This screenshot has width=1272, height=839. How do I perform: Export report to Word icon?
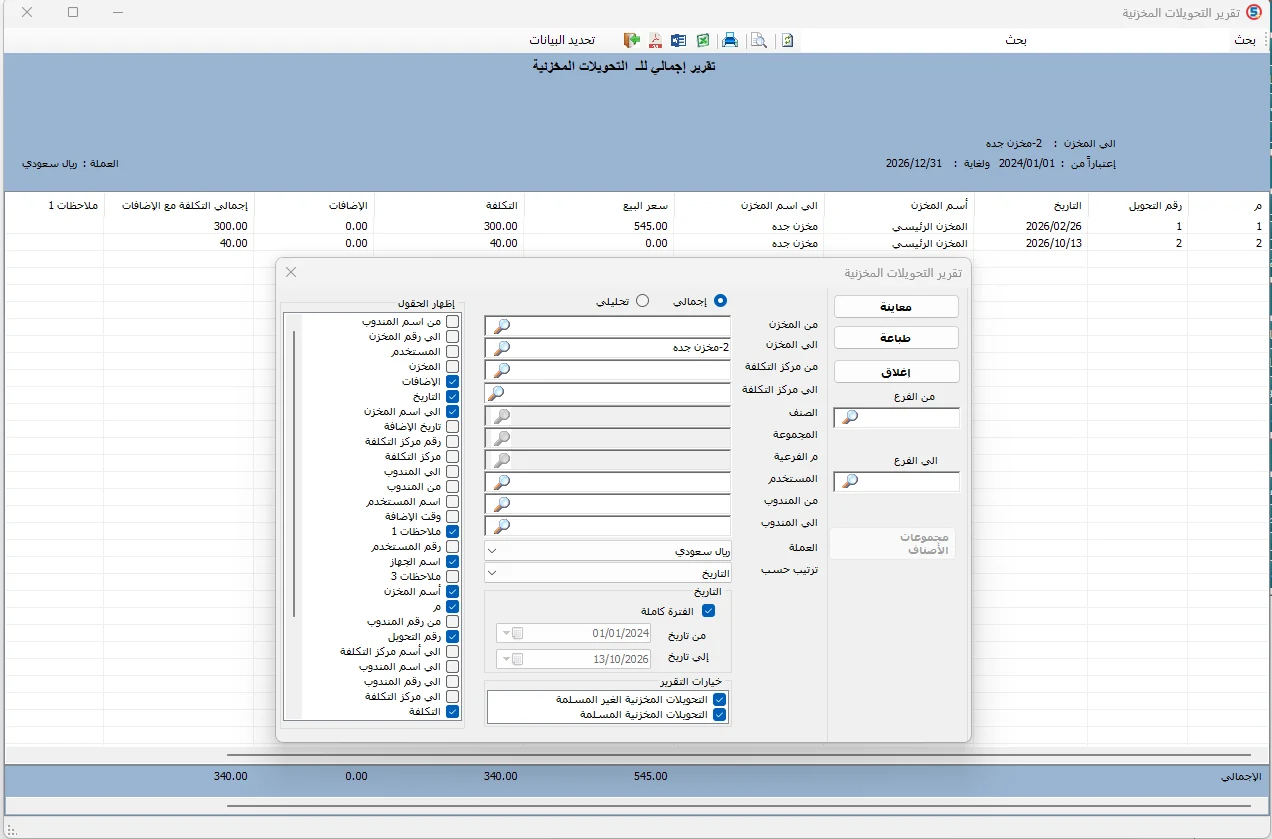[x=679, y=40]
